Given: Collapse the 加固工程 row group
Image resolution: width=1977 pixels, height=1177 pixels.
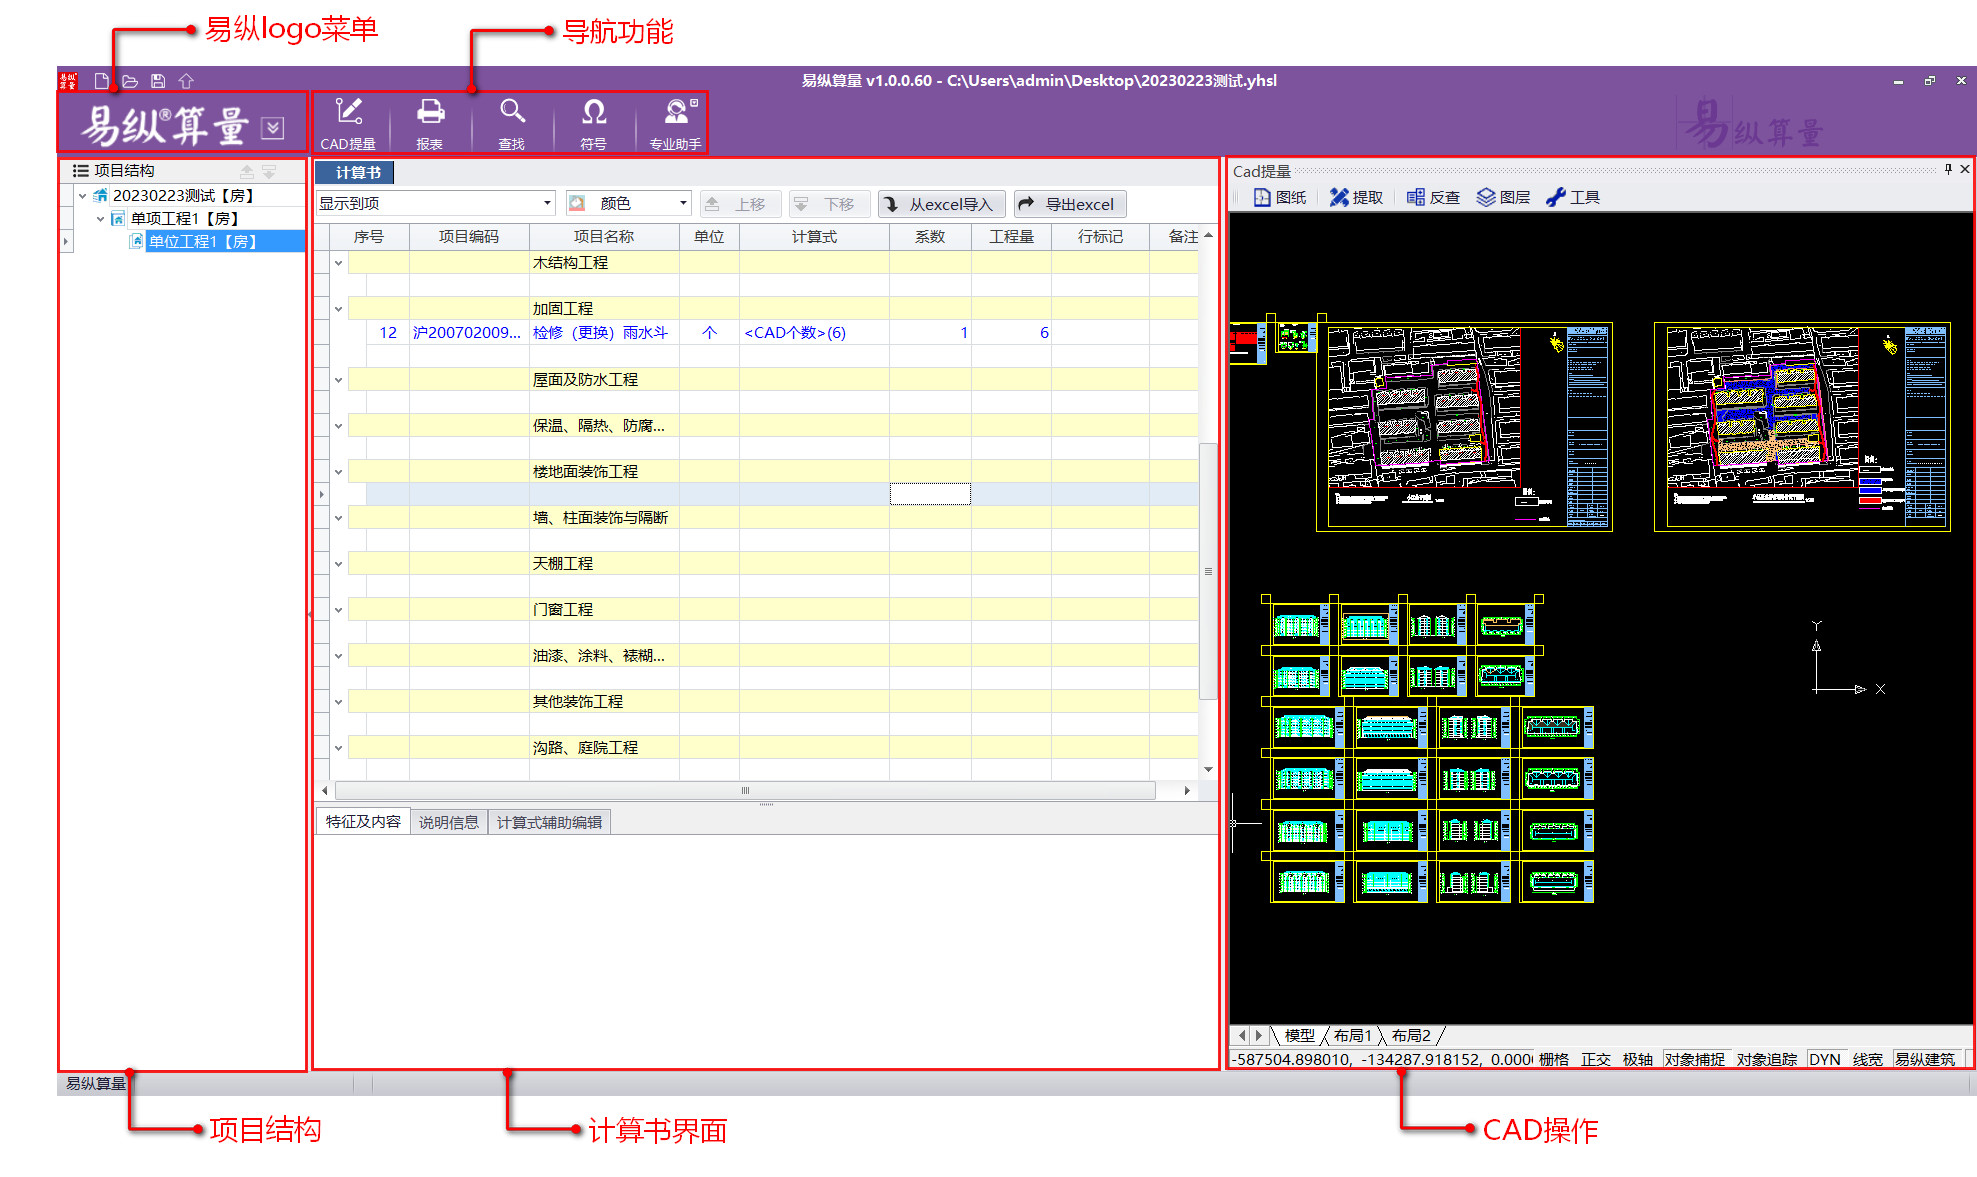Looking at the screenshot, I should pyautogui.click(x=338, y=309).
